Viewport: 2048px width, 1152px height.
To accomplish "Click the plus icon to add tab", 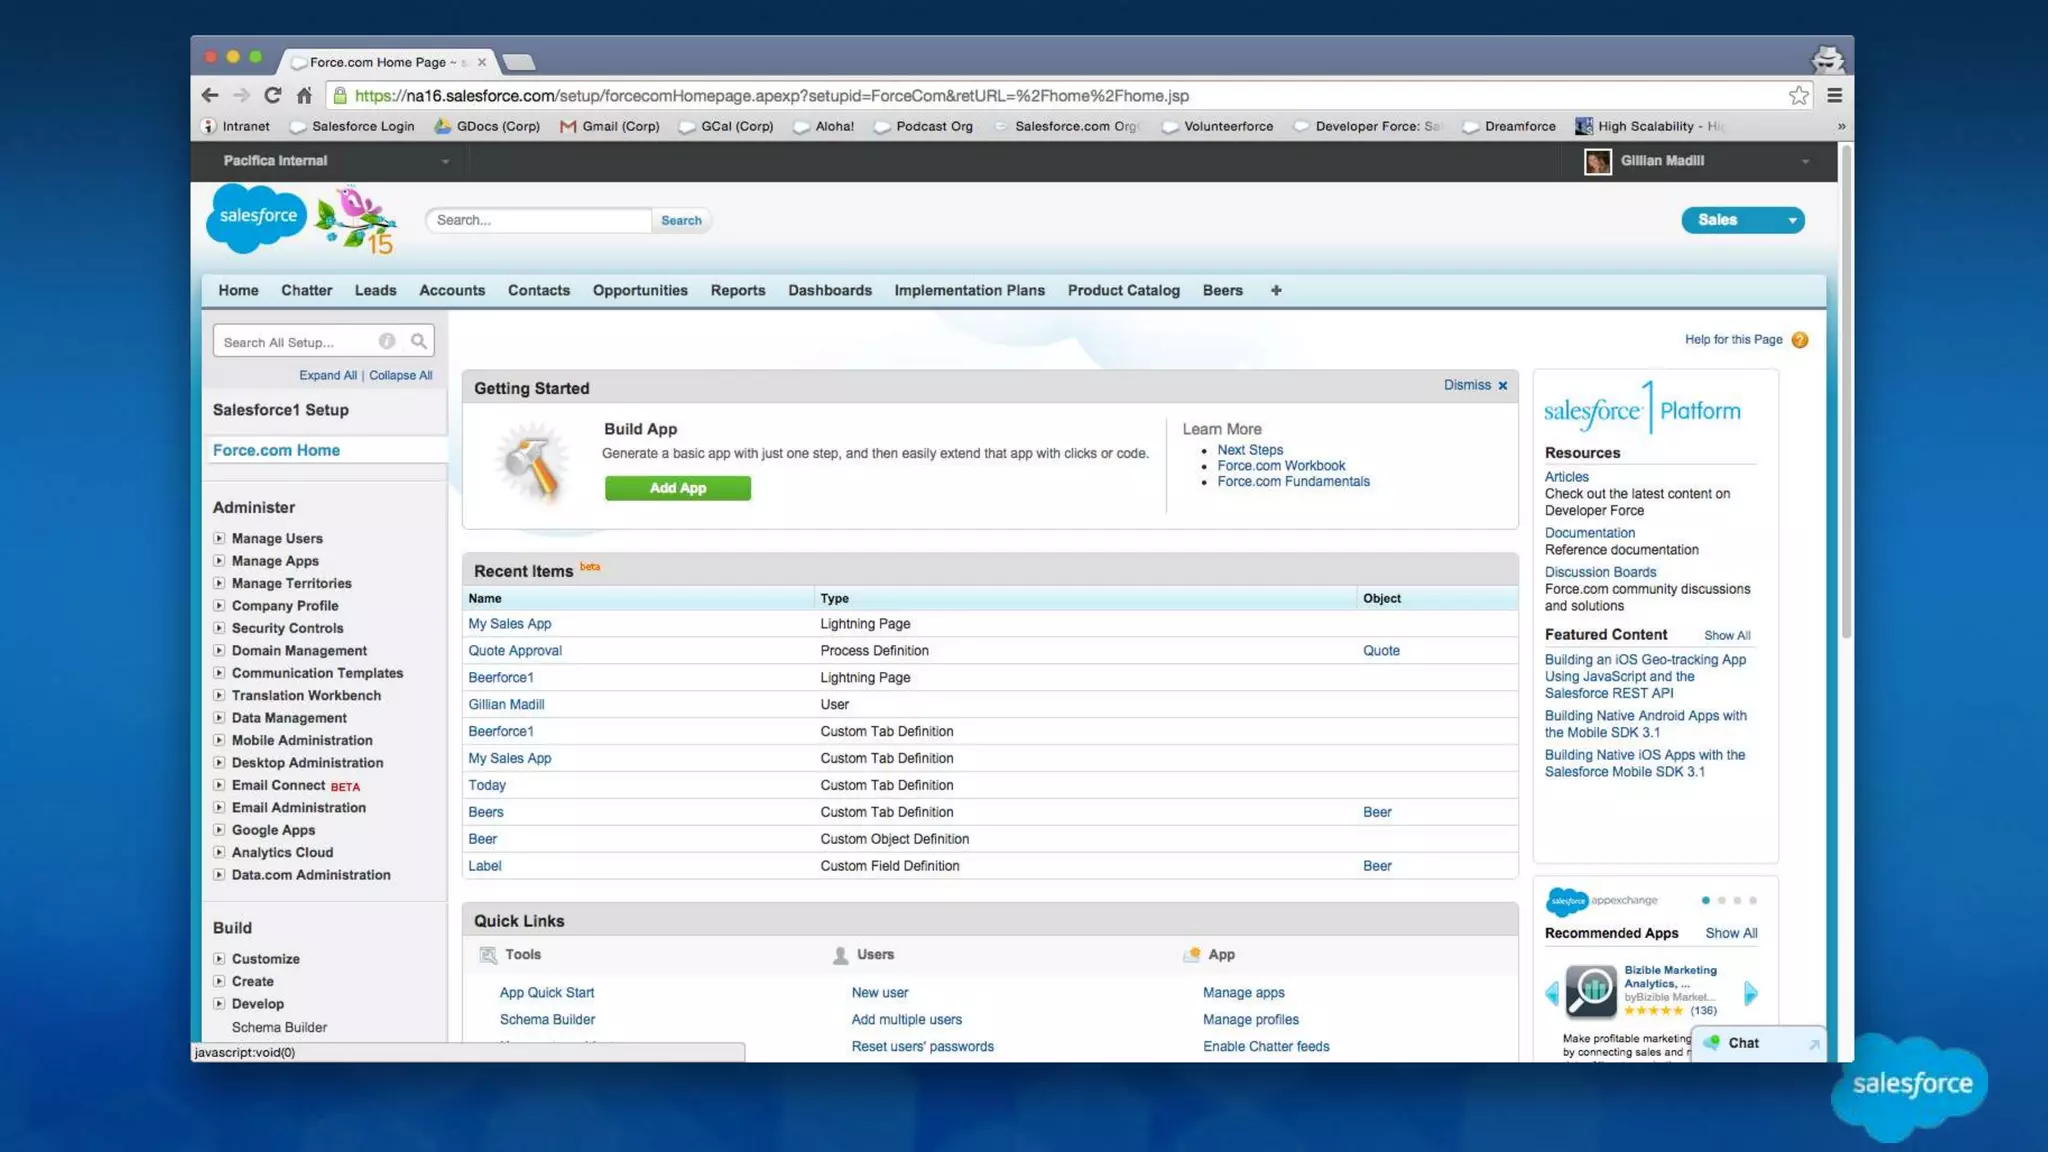I will pyautogui.click(x=1276, y=290).
